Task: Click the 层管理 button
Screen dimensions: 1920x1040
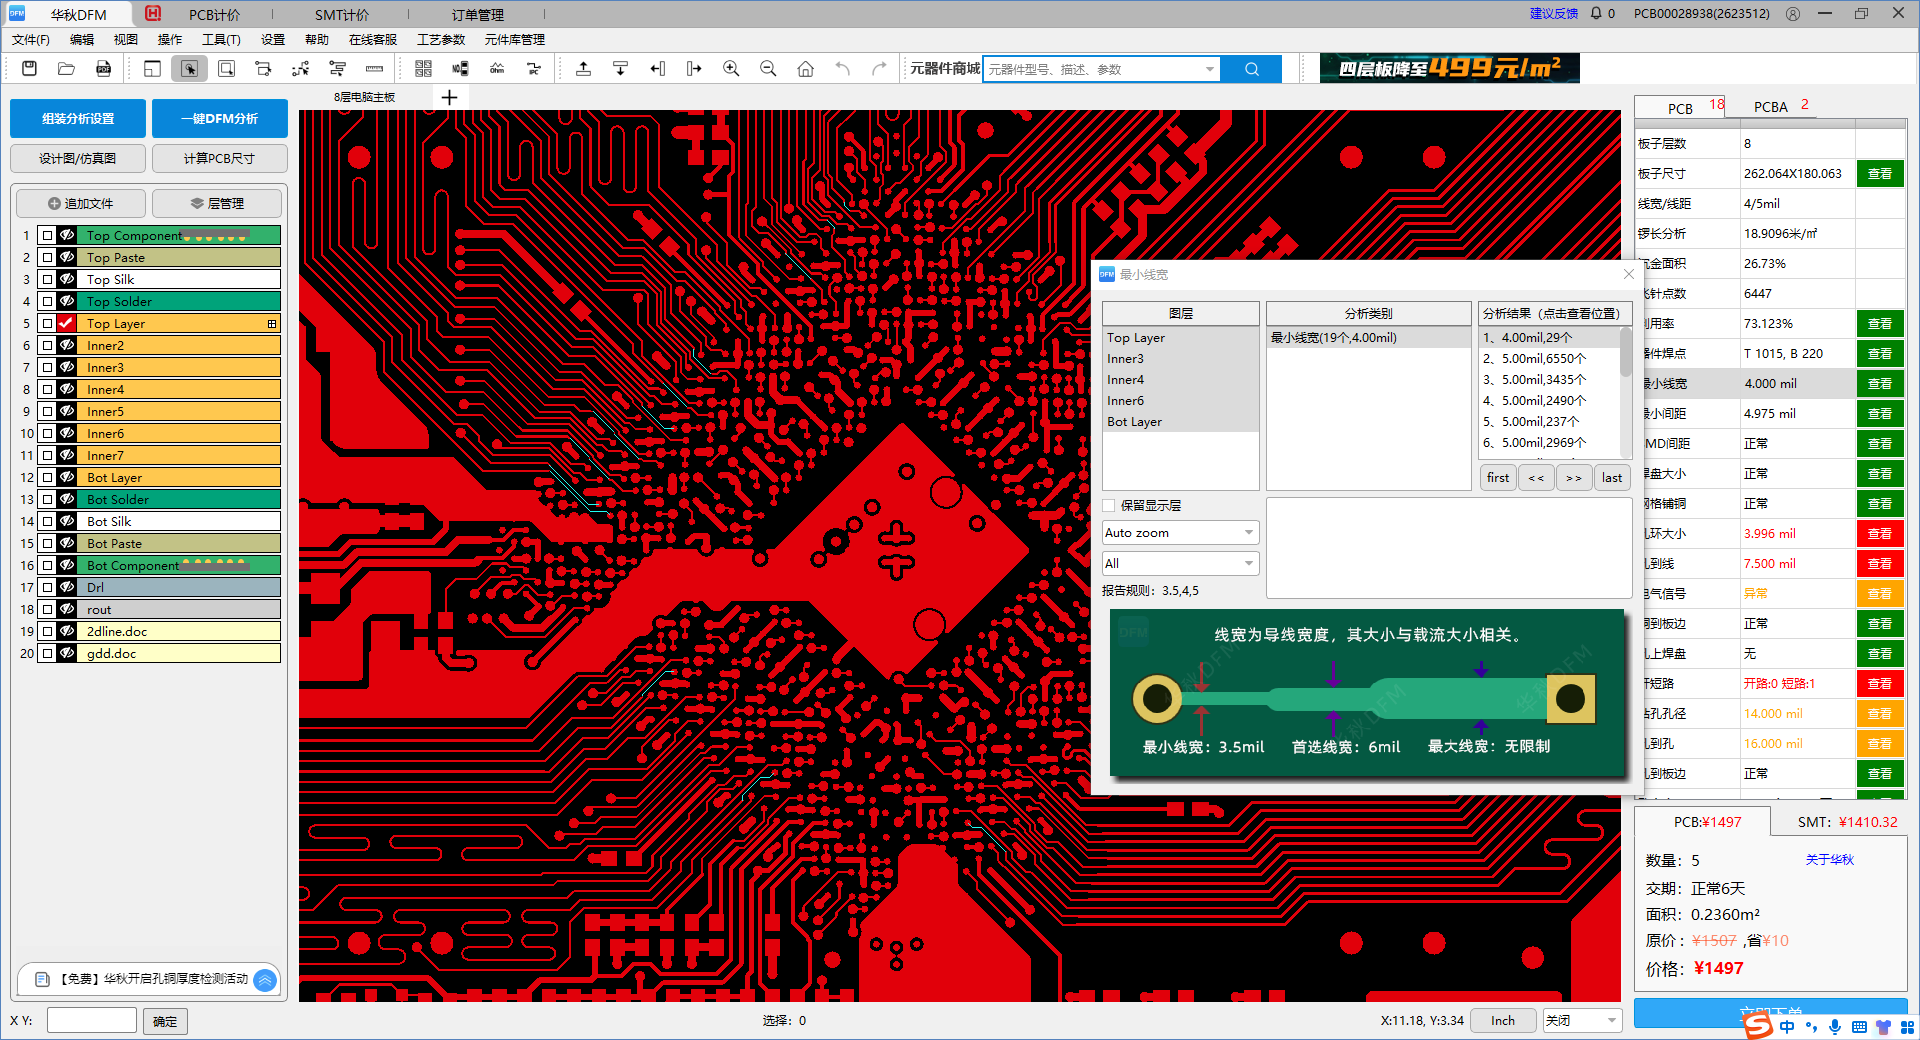Action: tap(217, 204)
